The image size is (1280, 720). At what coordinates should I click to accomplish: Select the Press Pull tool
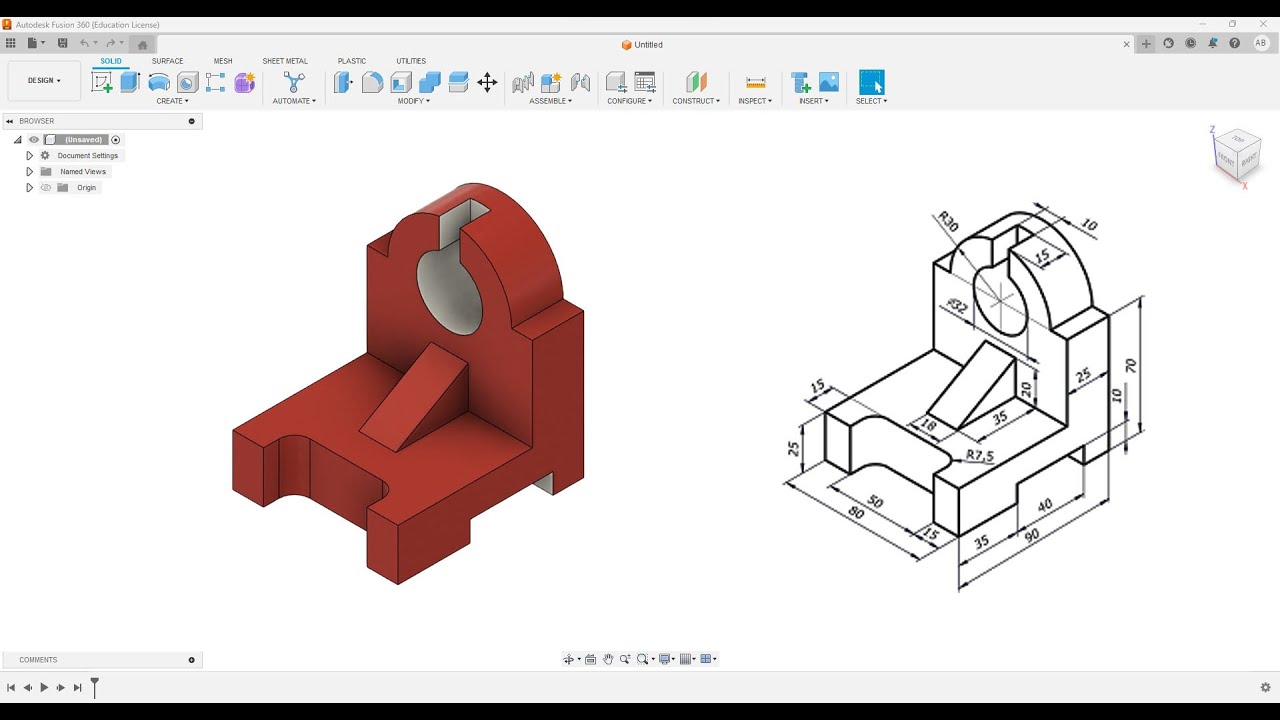(344, 83)
